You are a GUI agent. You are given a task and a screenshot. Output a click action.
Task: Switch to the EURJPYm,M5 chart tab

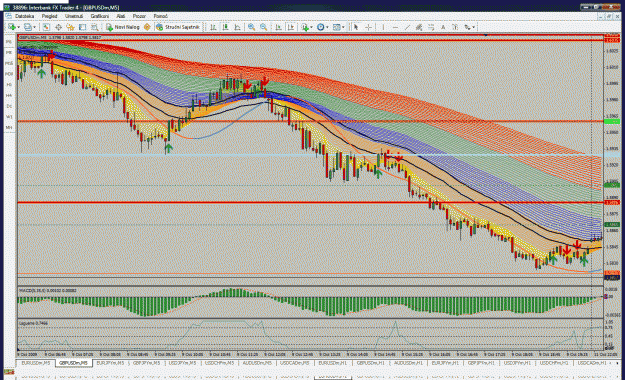pos(110,363)
